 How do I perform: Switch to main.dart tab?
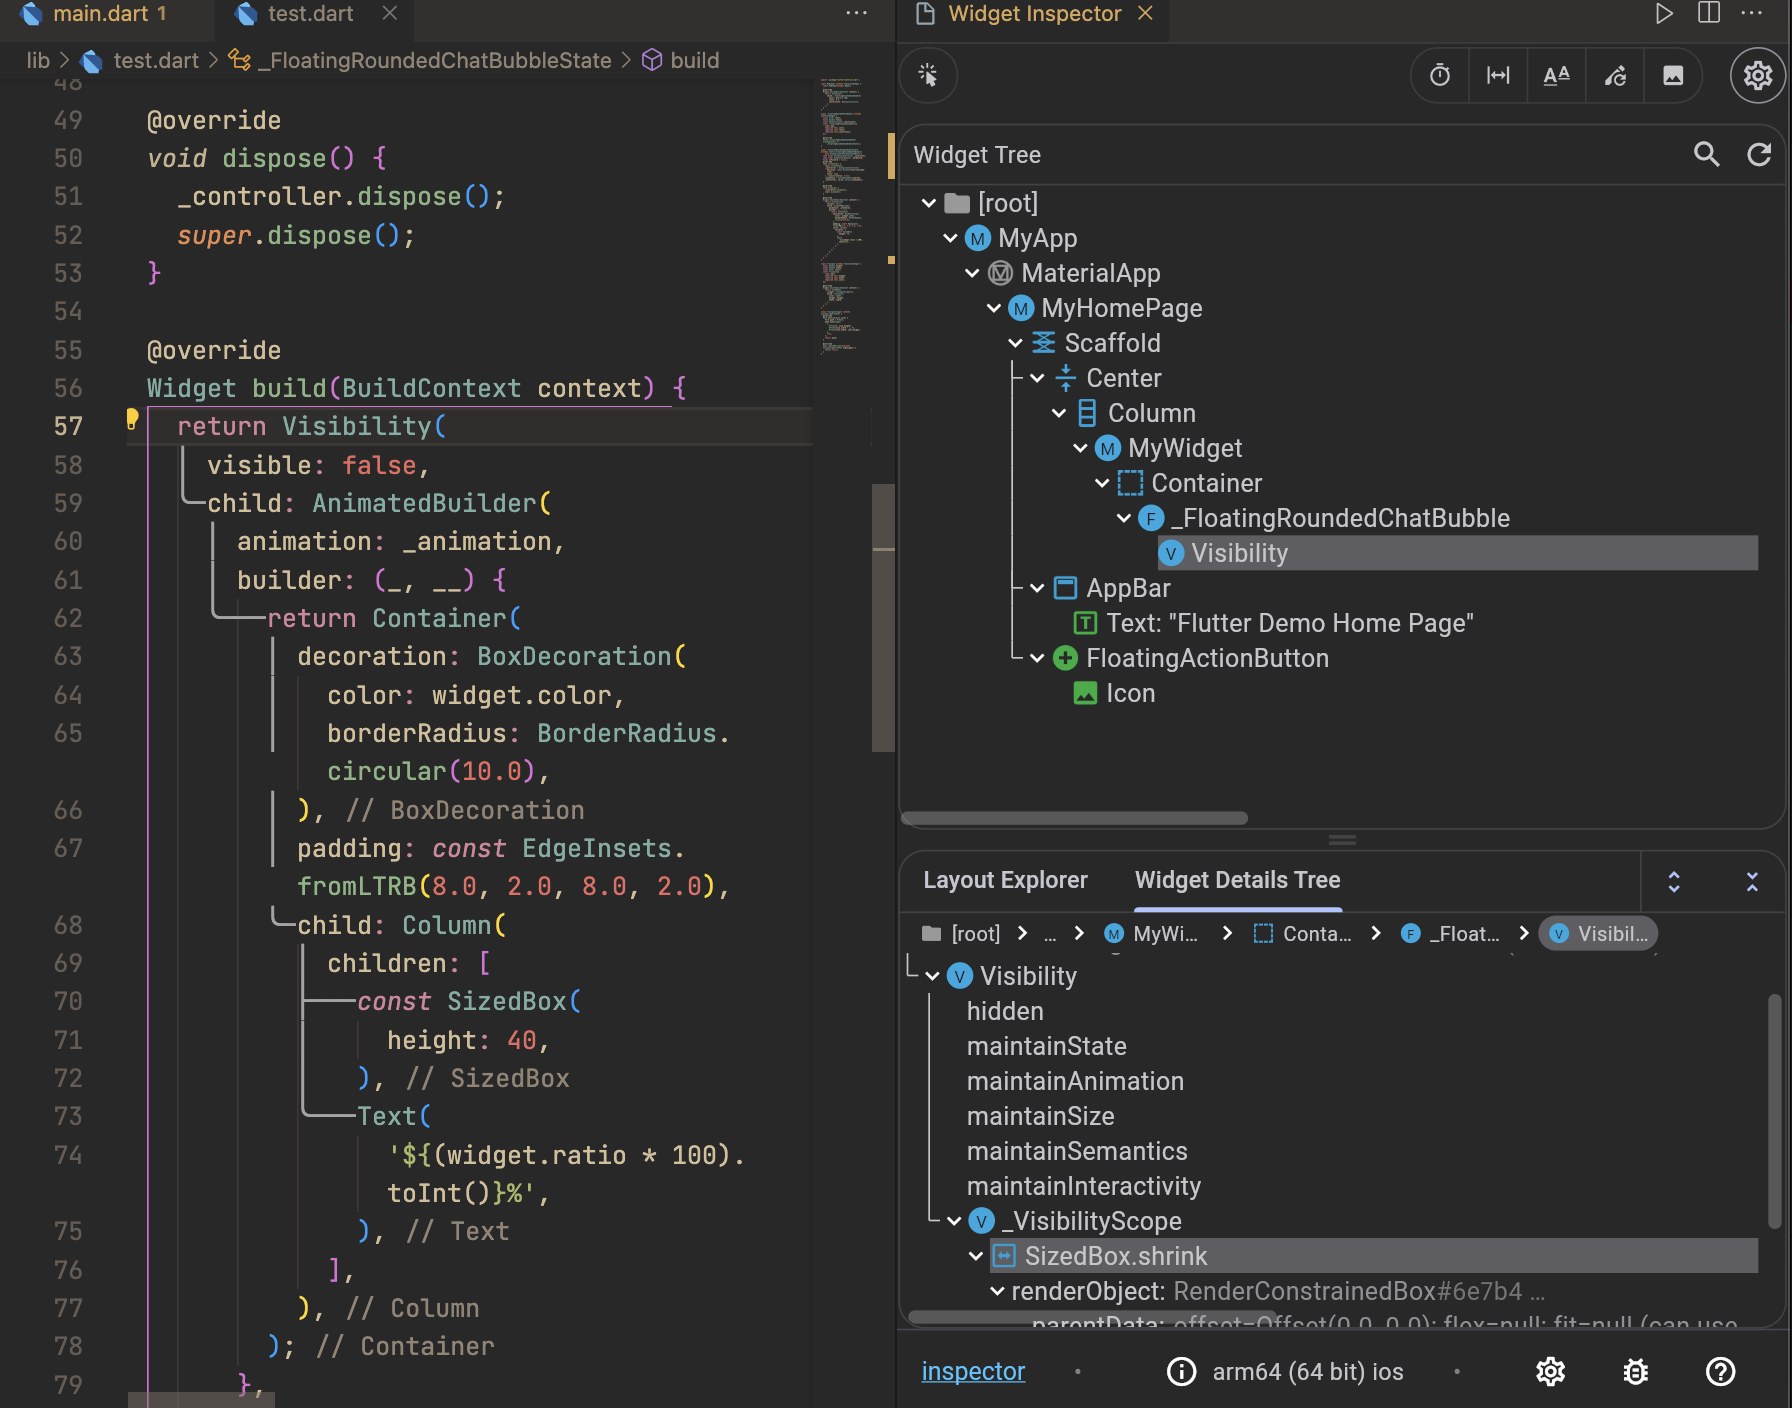click(108, 14)
